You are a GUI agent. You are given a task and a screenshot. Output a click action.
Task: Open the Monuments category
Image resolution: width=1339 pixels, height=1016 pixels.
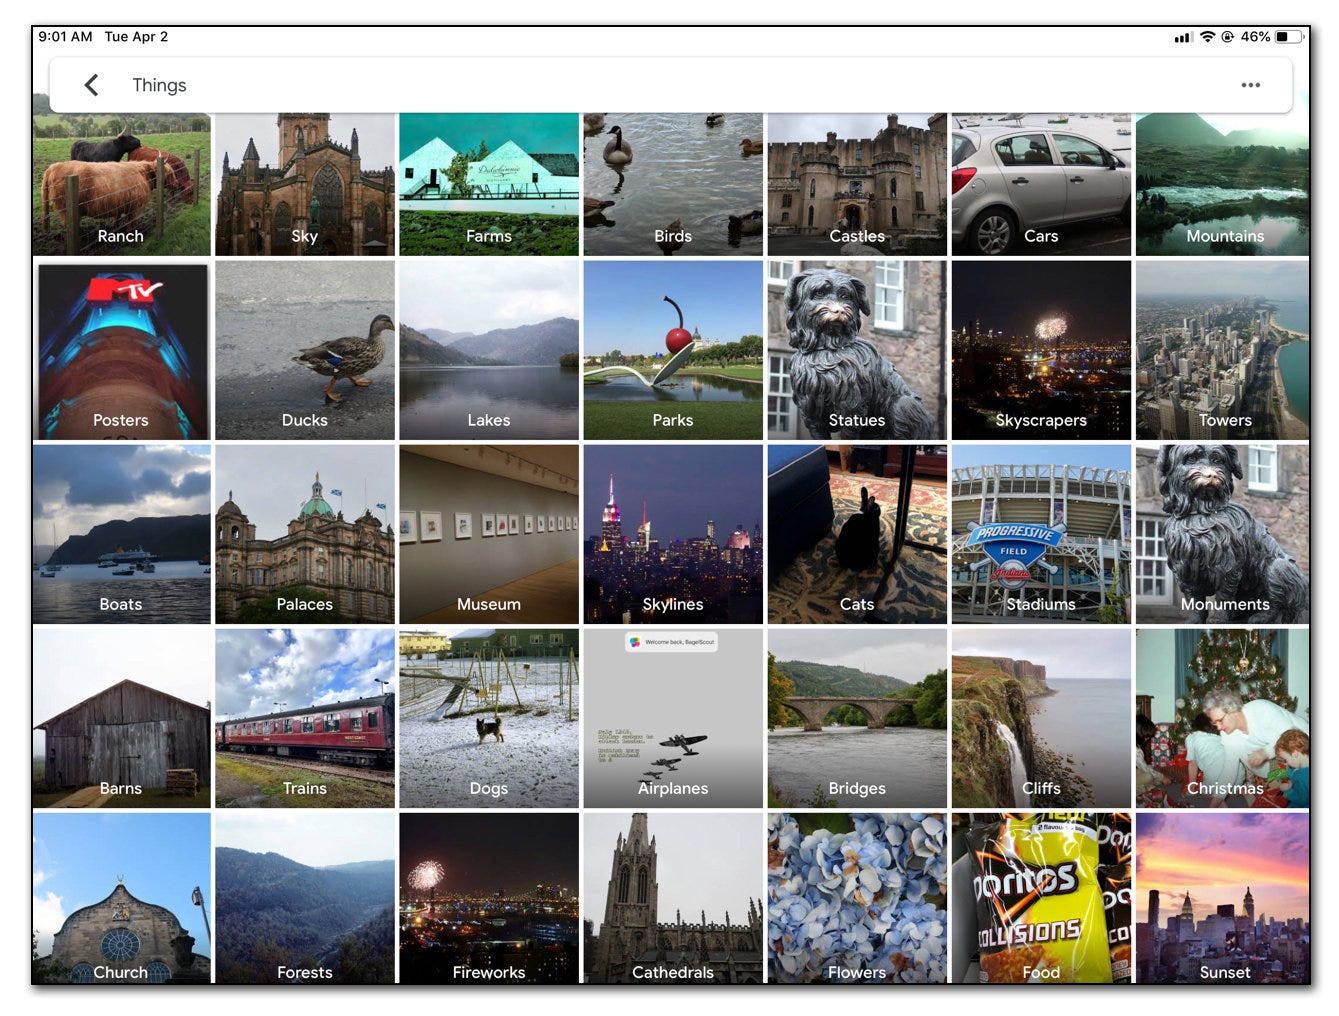1222,534
